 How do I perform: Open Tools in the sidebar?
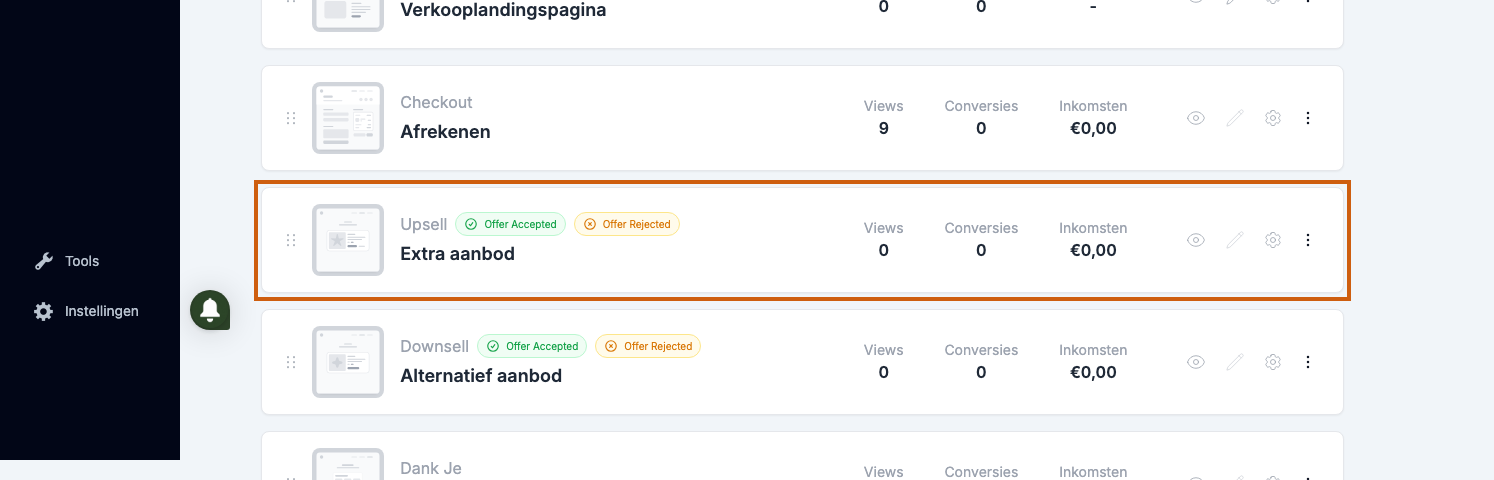tap(67, 261)
